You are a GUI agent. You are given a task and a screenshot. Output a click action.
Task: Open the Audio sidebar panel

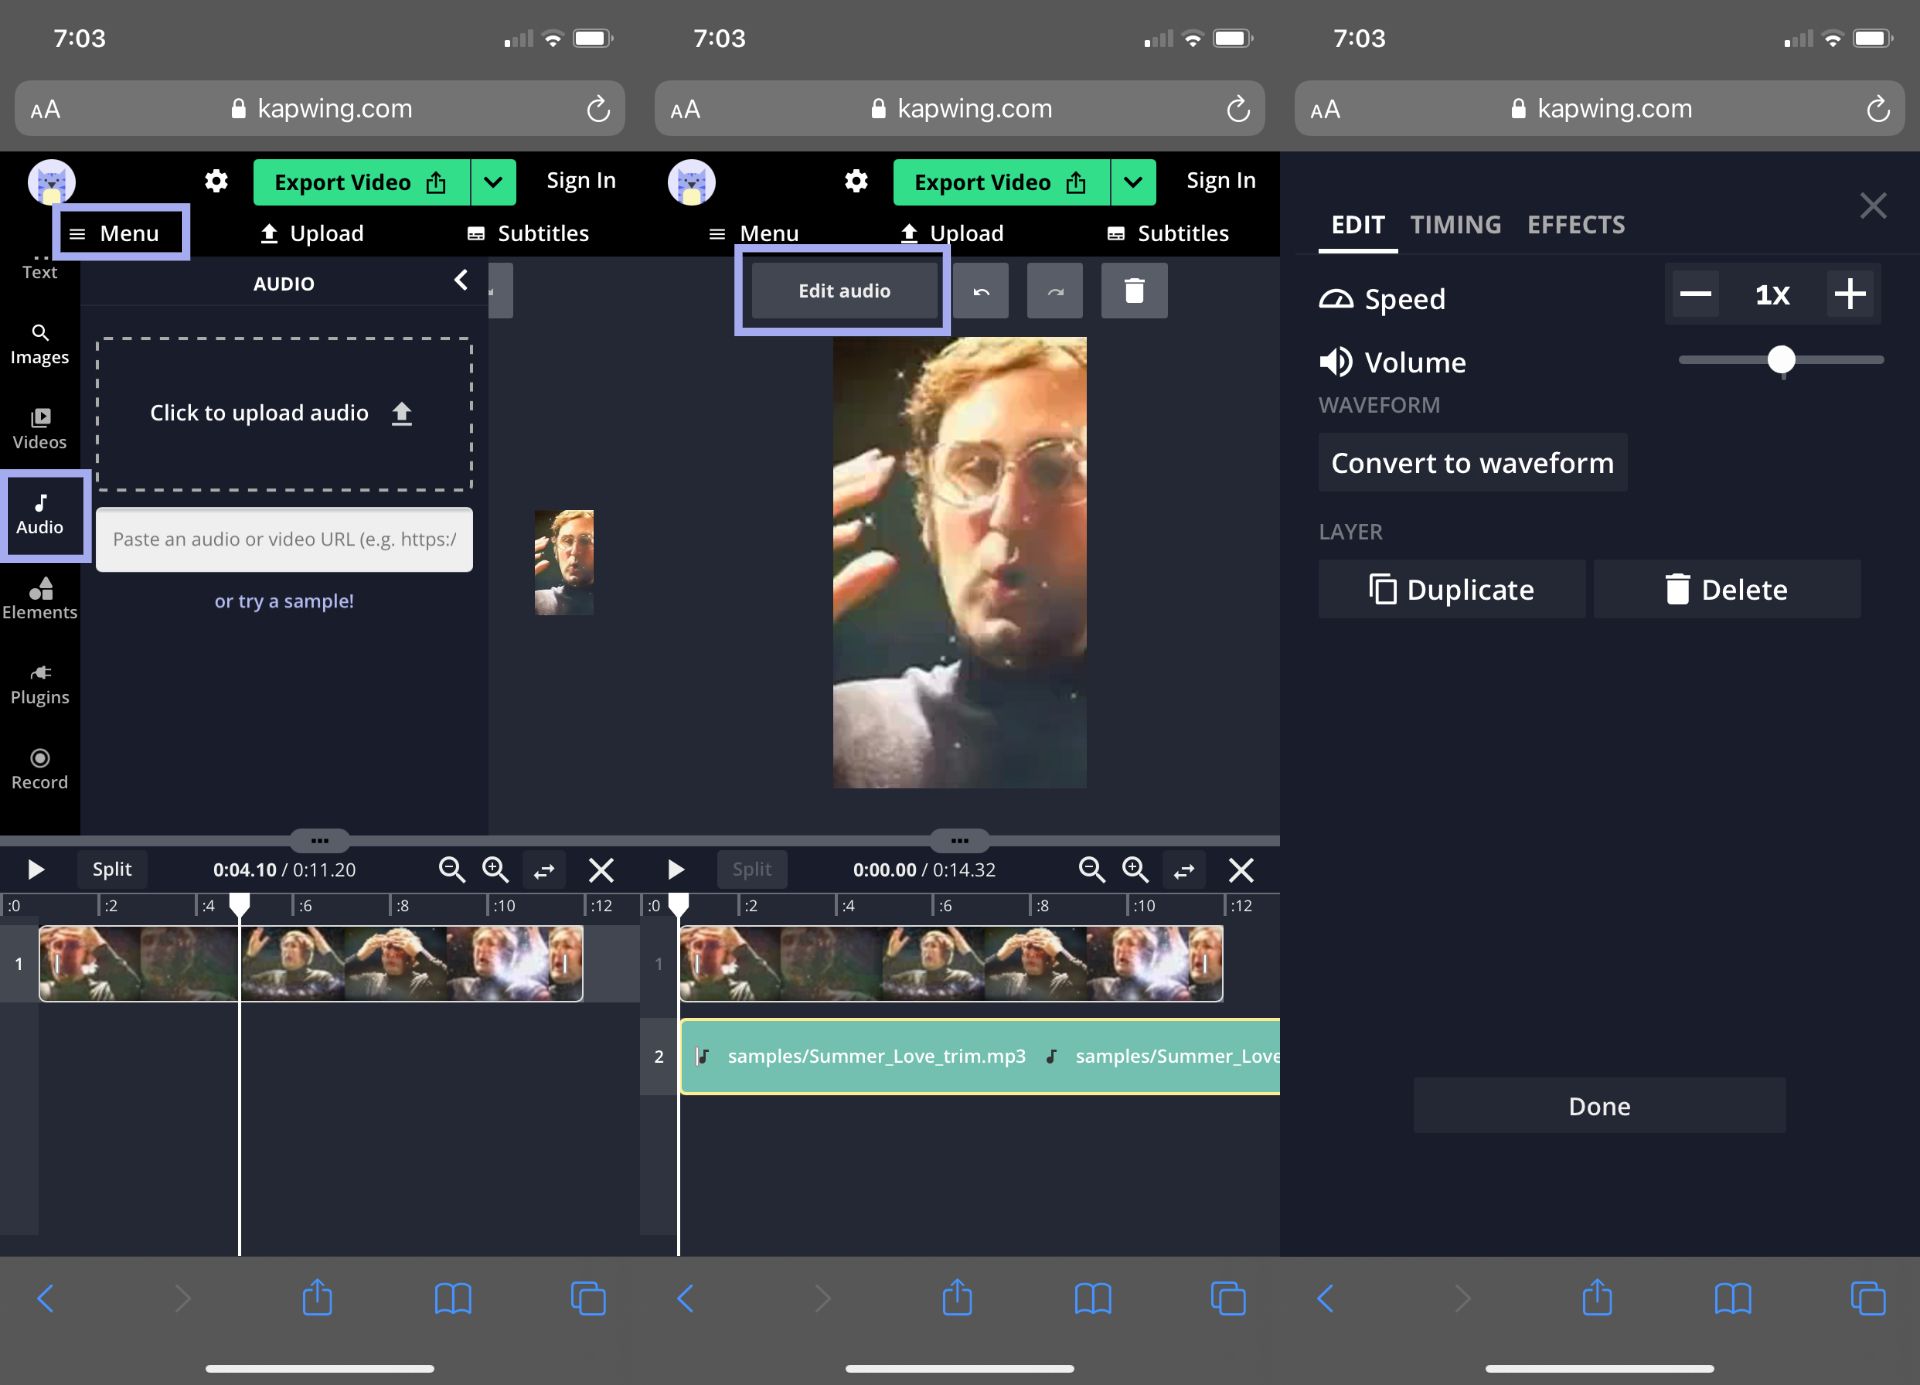pos(40,514)
